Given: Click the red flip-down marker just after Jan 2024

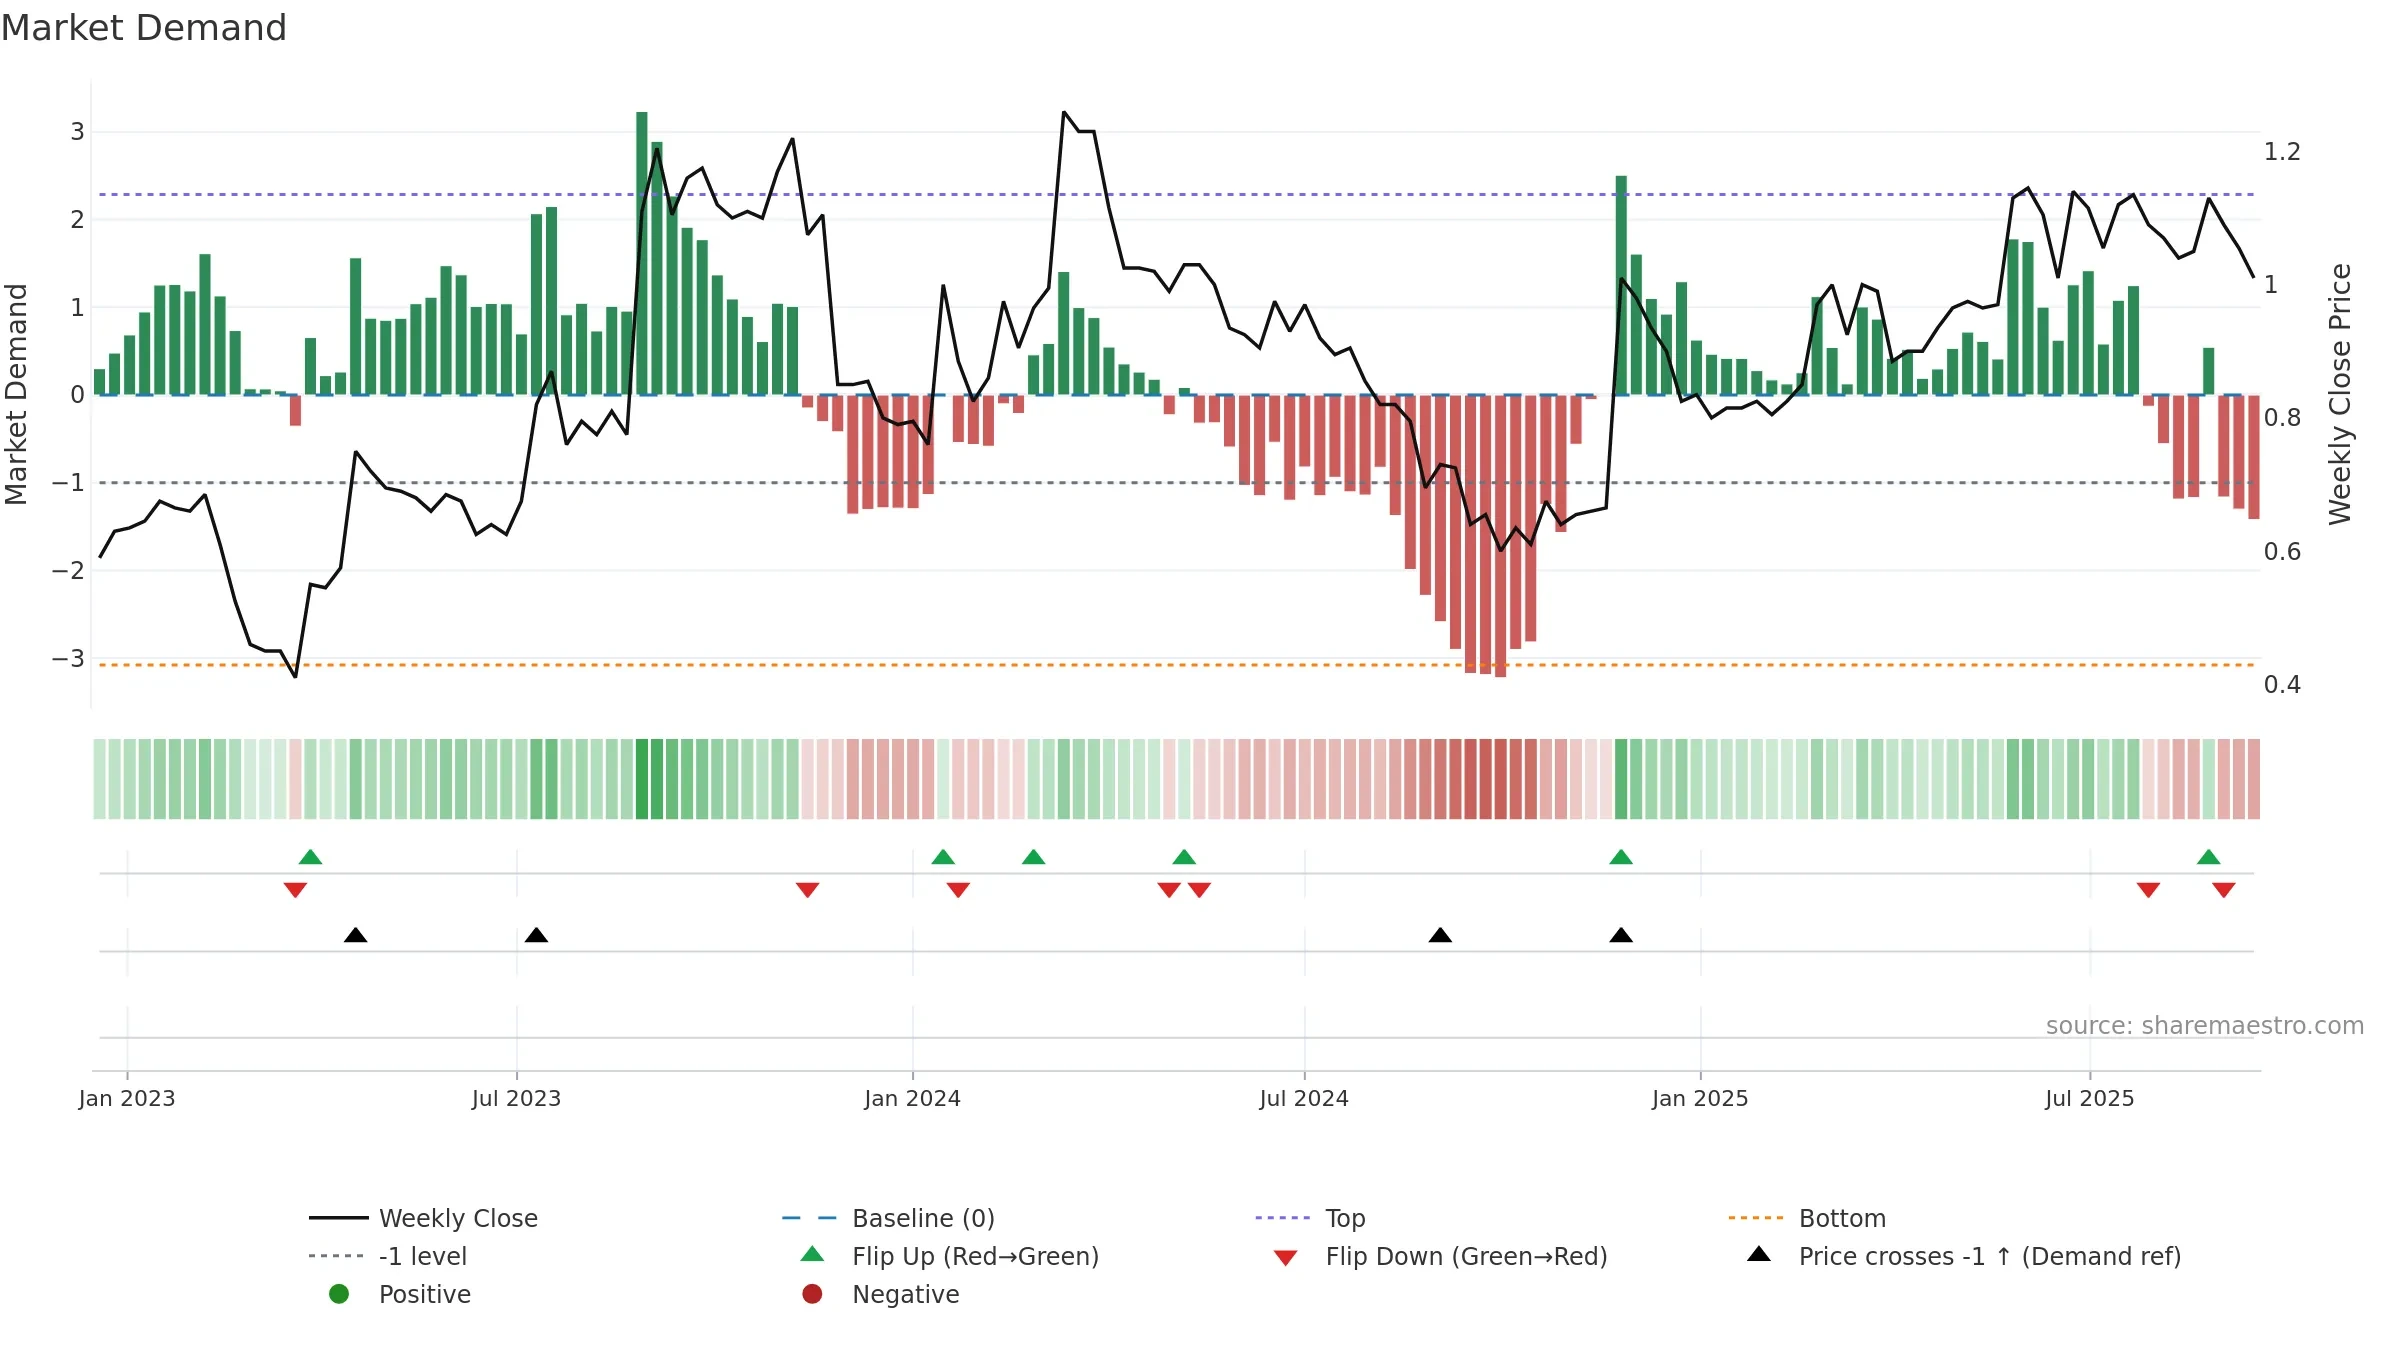Looking at the screenshot, I should pyautogui.click(x=958, y=890).
